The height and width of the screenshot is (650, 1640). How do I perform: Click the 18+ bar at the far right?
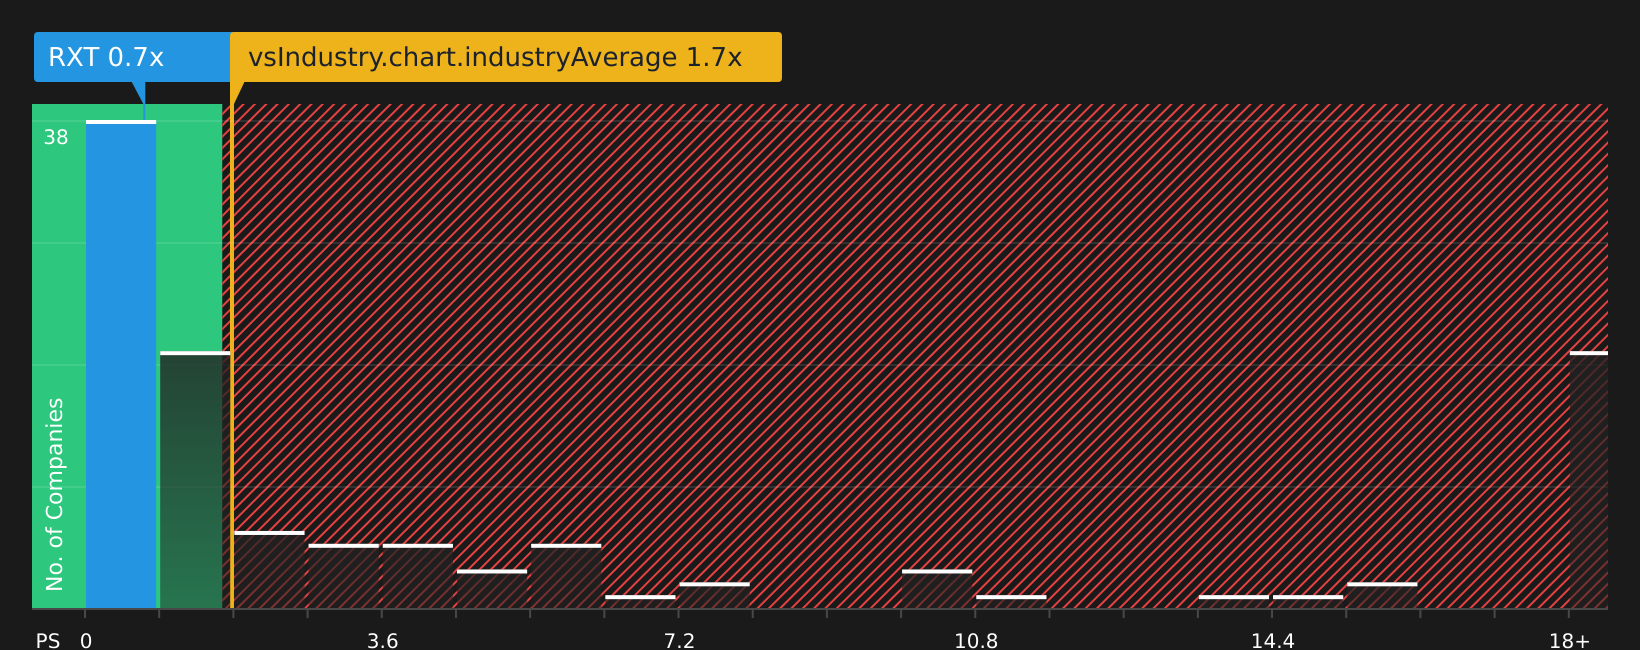click(x=1589, y=480)
